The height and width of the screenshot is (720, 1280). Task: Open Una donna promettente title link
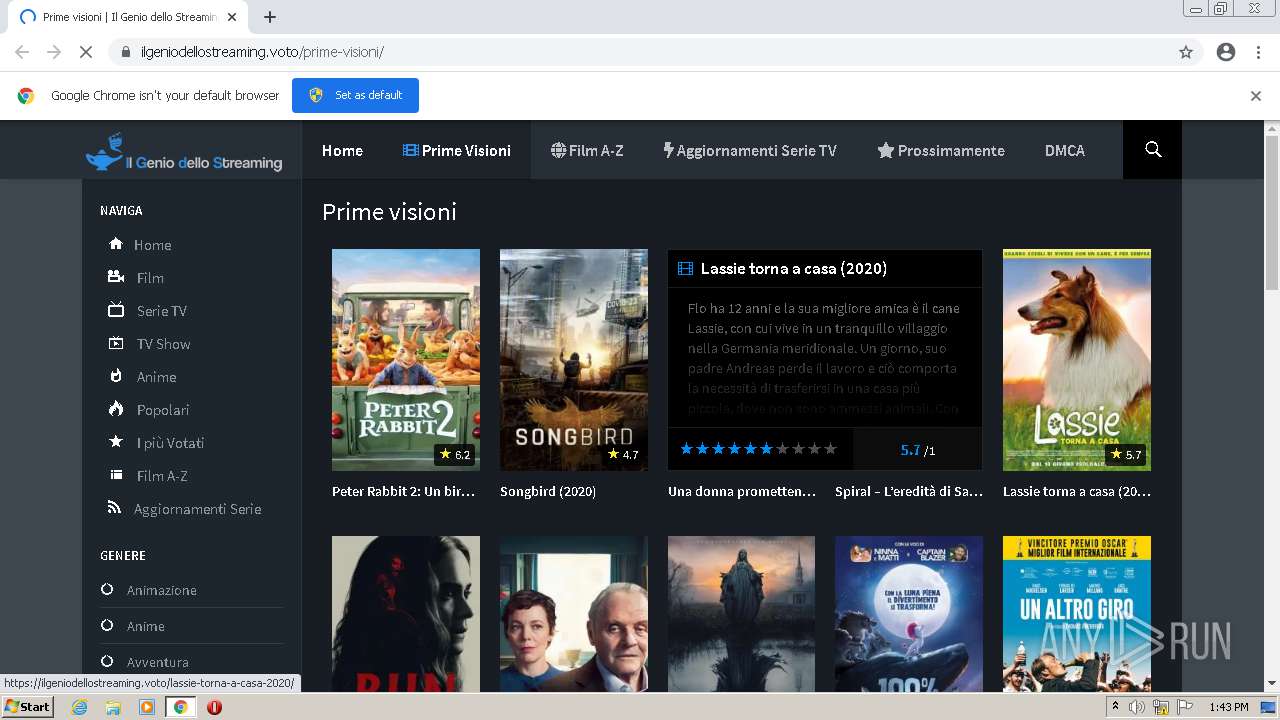pos(742,491)
